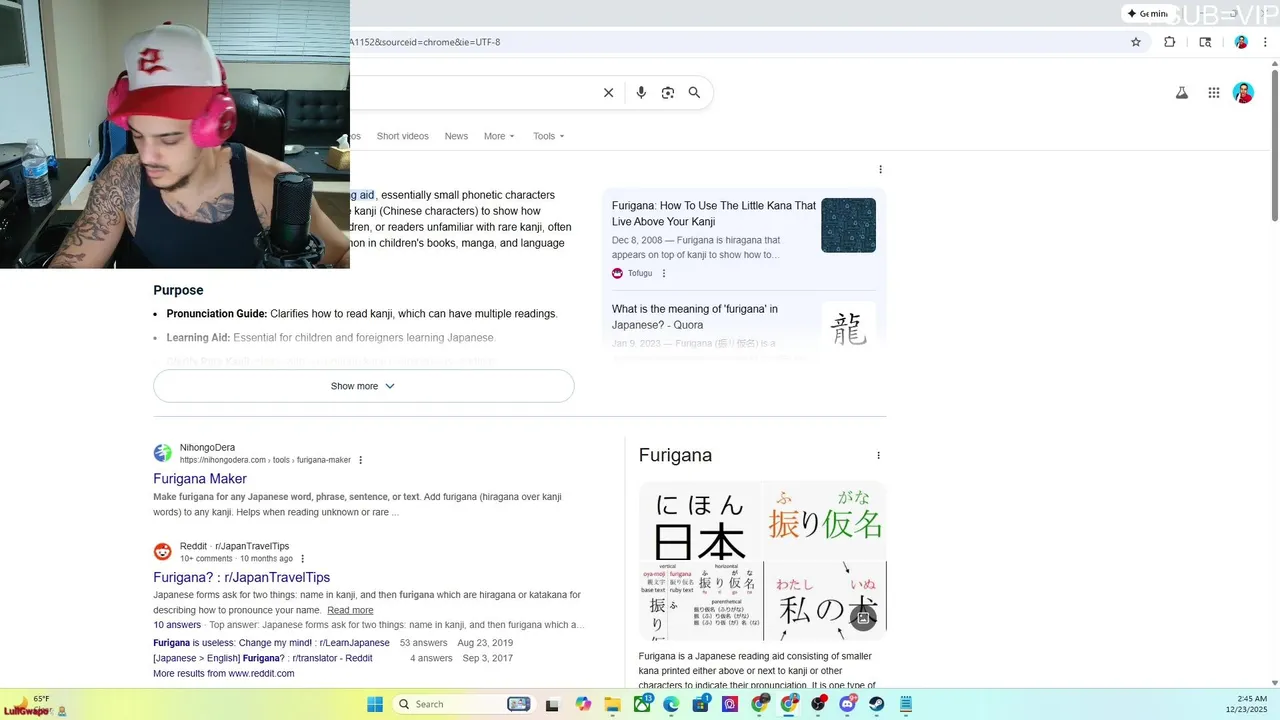Open the tab search icon in Chrome's toolbar
Image resolution: width=1280 pixels, height=720 pixels.
[x=1205, y=42]
